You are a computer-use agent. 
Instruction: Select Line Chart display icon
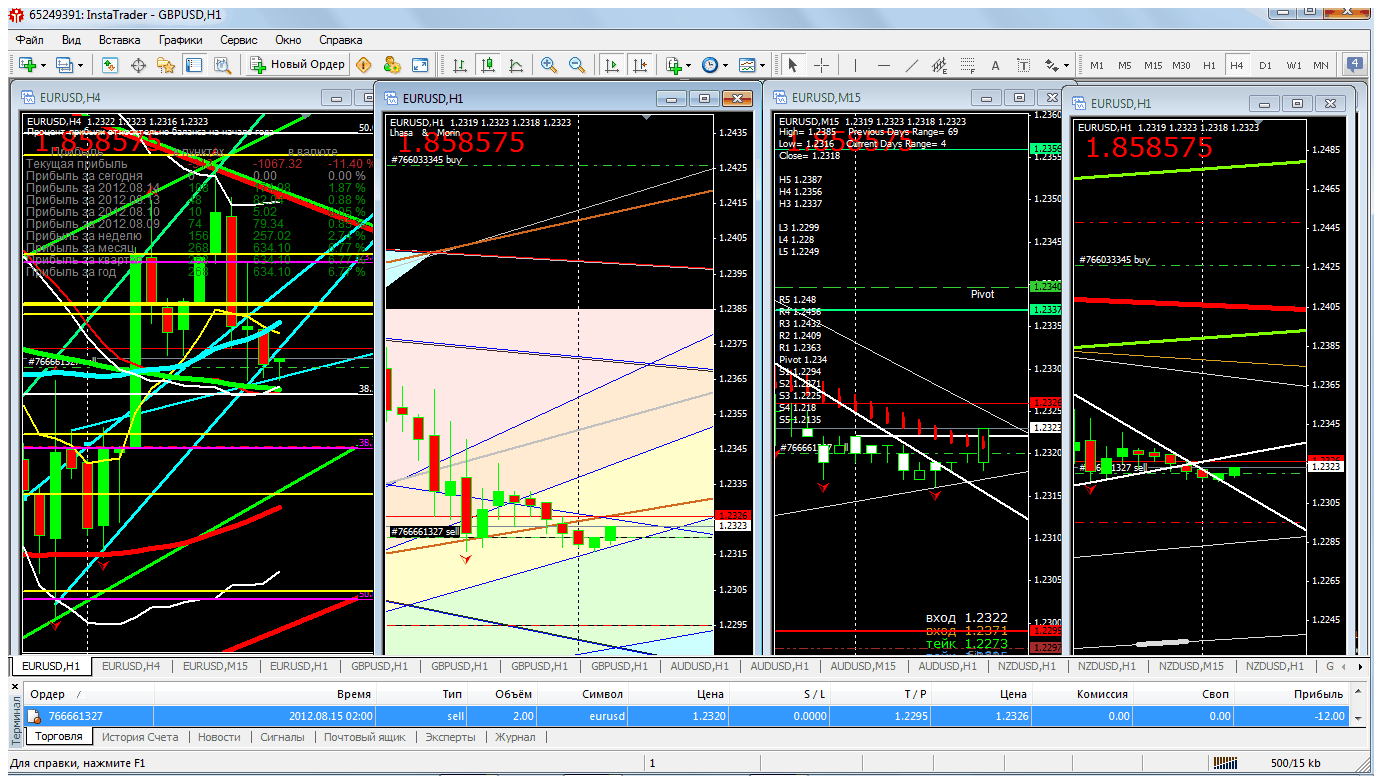516,65
